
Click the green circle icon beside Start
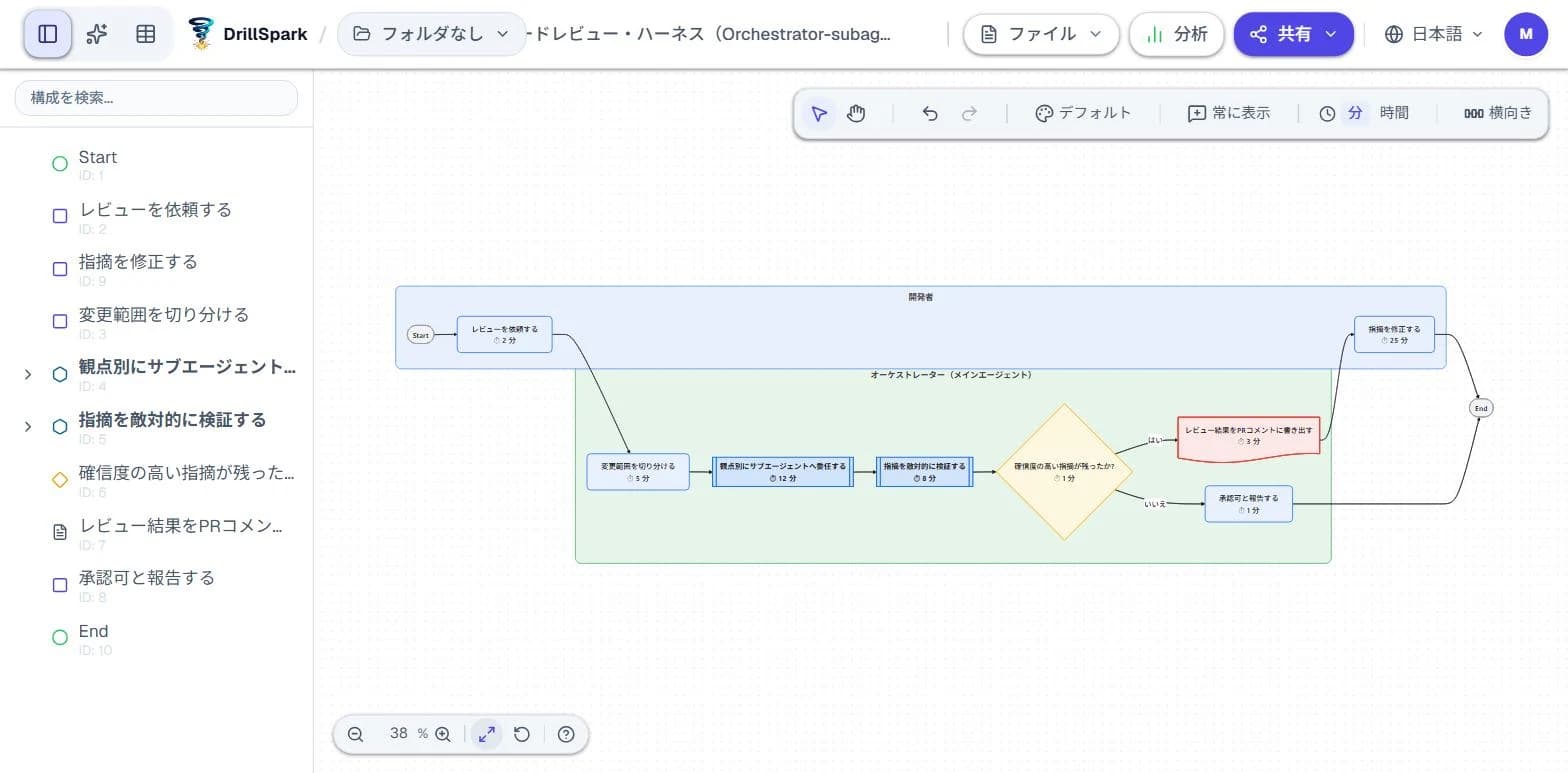point(60,163)
